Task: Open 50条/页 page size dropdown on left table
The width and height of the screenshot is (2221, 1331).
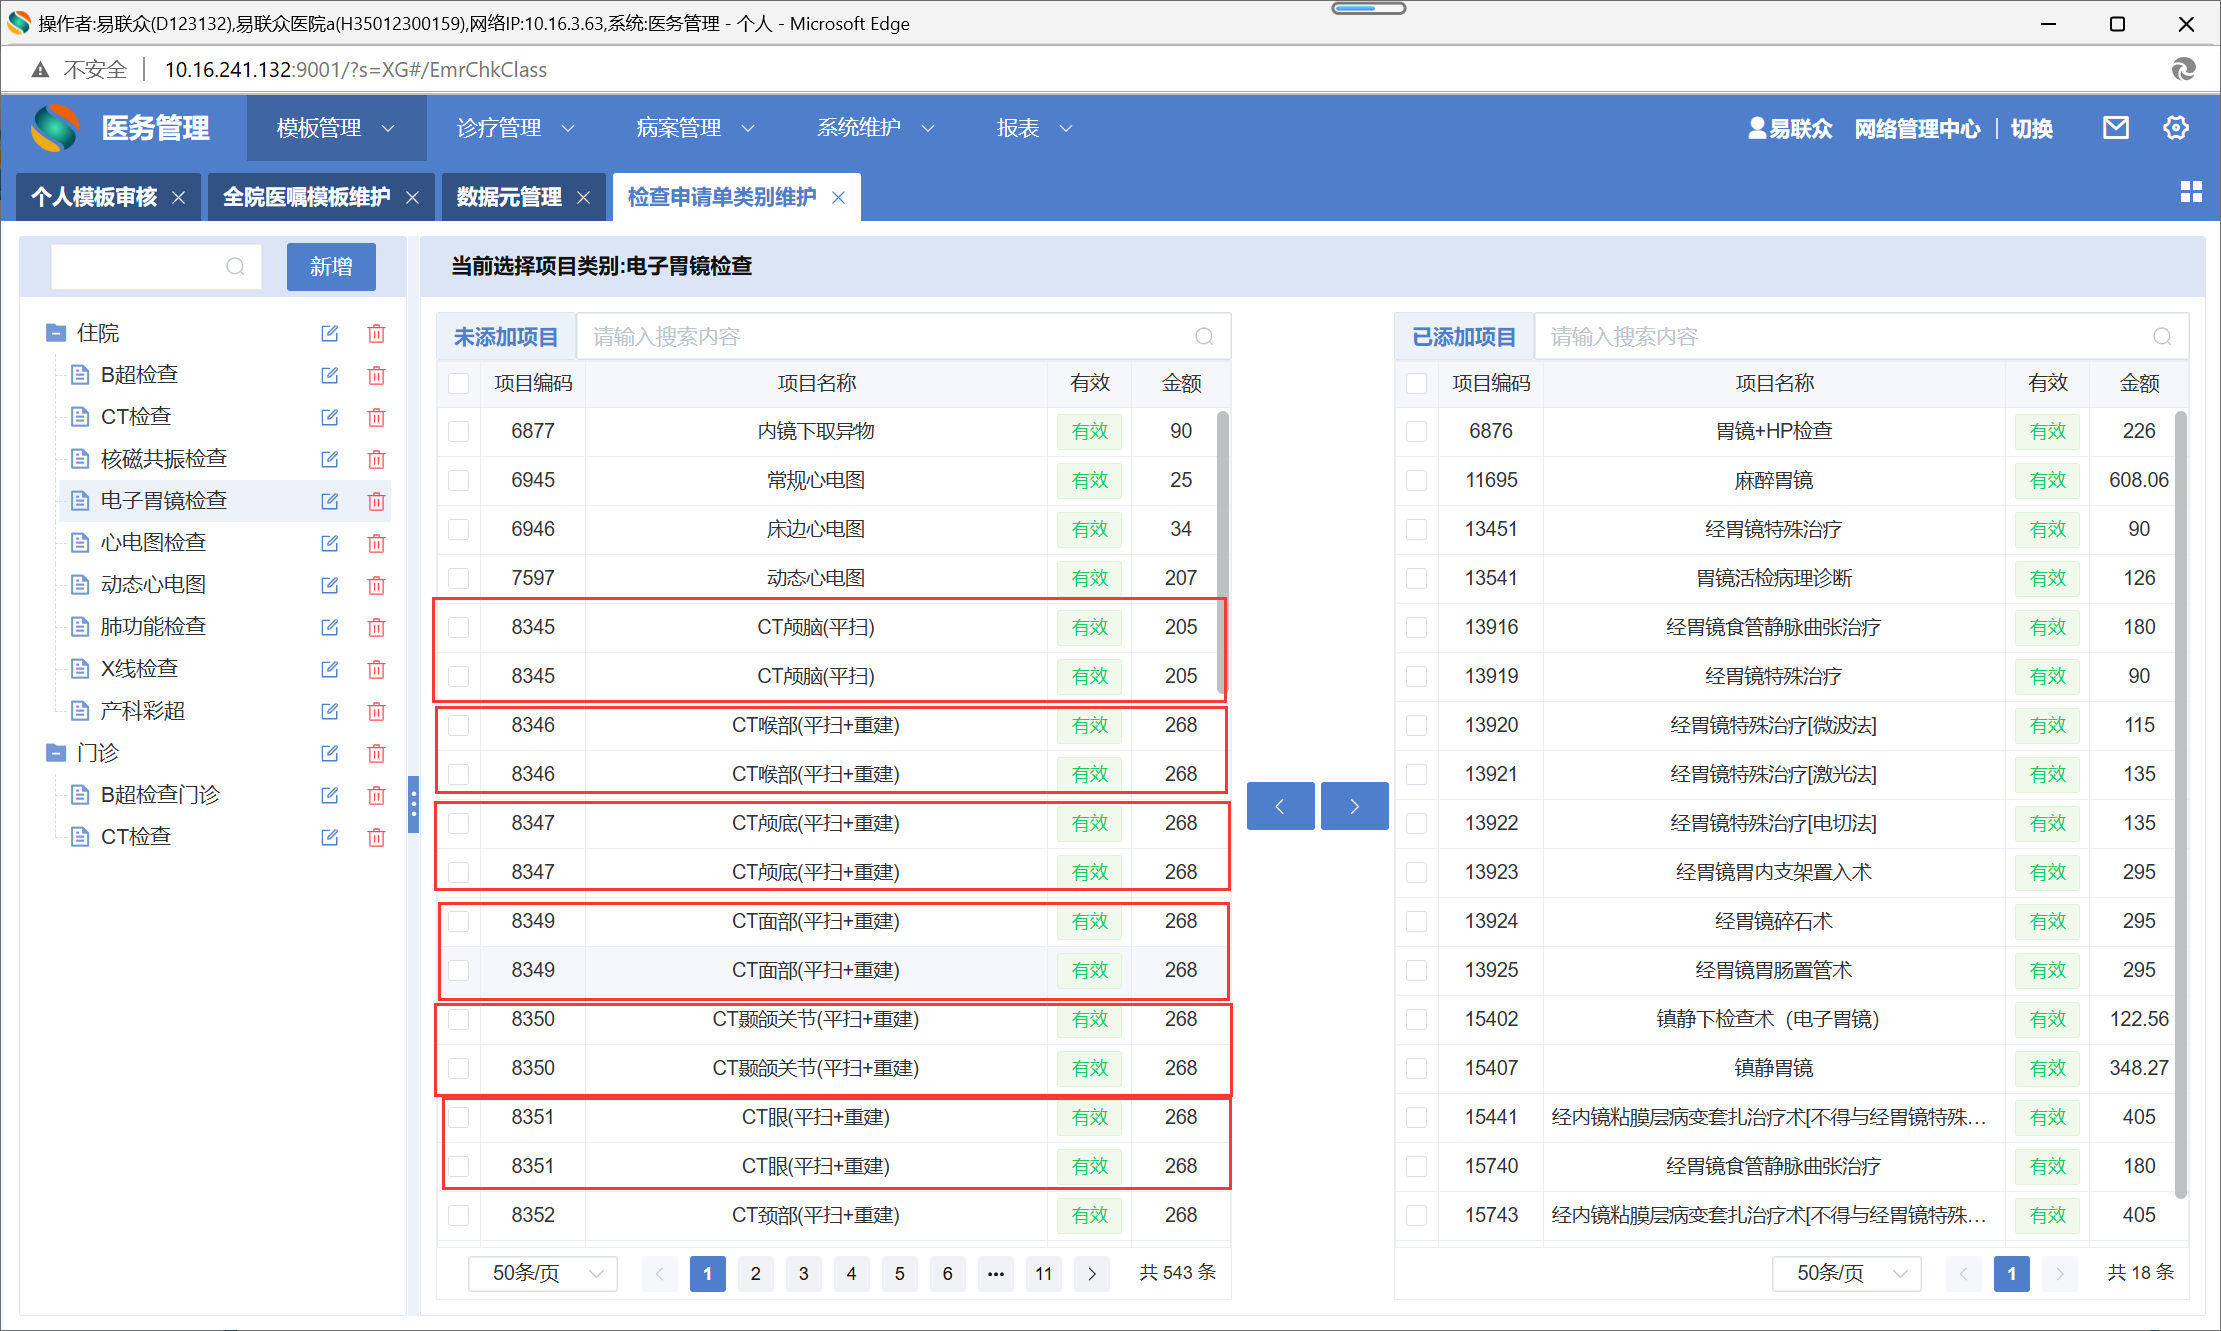Action: point(543,1273)
